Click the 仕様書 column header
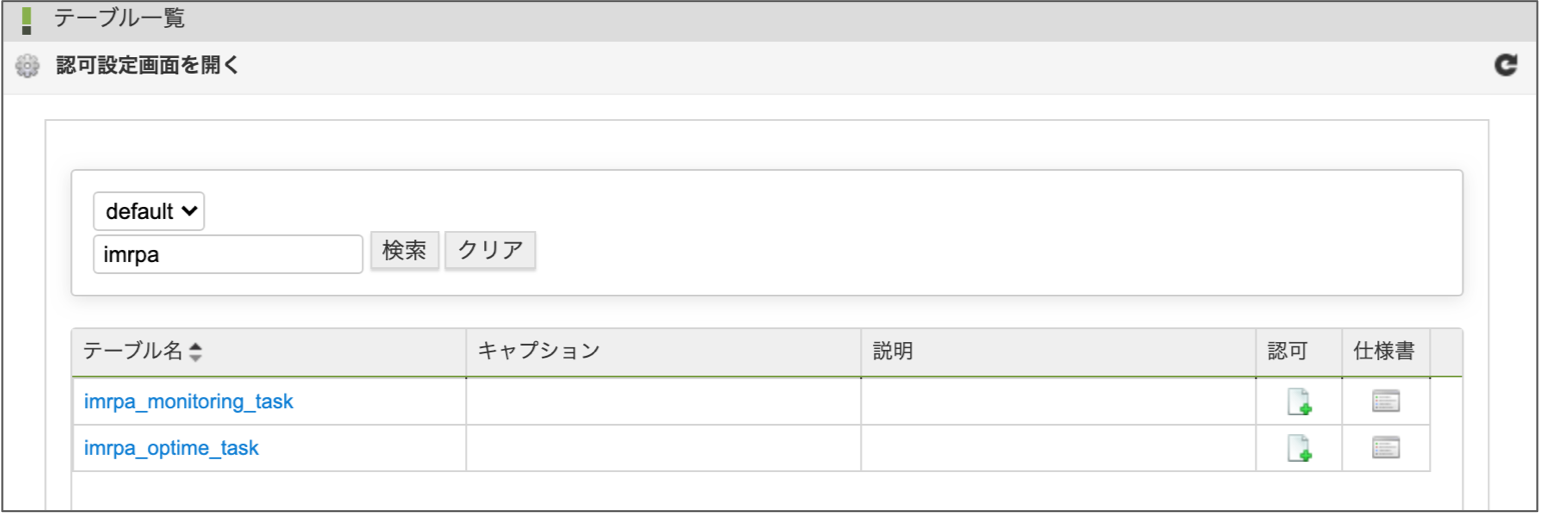Image resolution: width=1543 pixels, height=518 pixels. click(x=1383, y=351)
